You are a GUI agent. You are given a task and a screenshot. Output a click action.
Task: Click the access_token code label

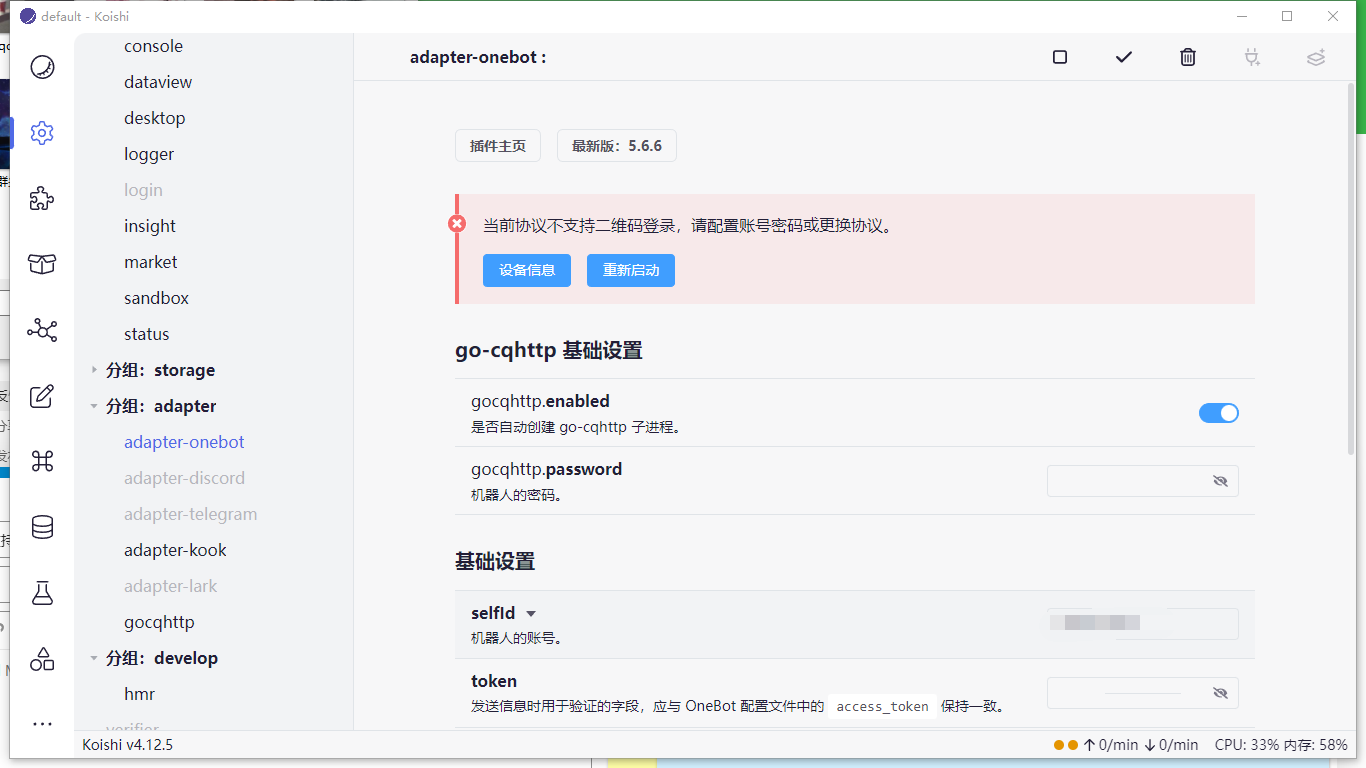(x=882, y=706)
